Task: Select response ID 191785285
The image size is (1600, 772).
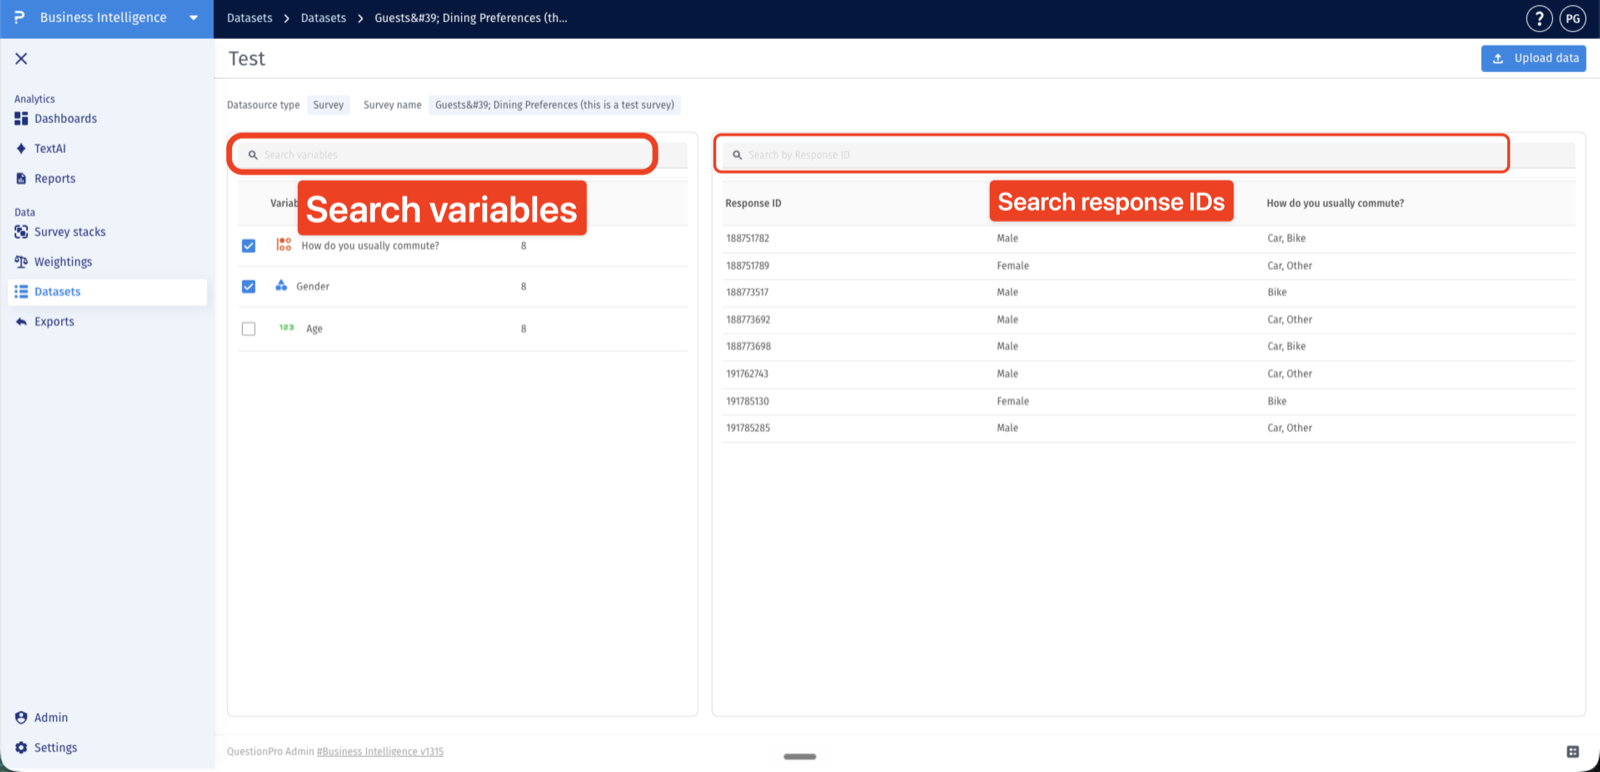Action: (x=748, y=427)
